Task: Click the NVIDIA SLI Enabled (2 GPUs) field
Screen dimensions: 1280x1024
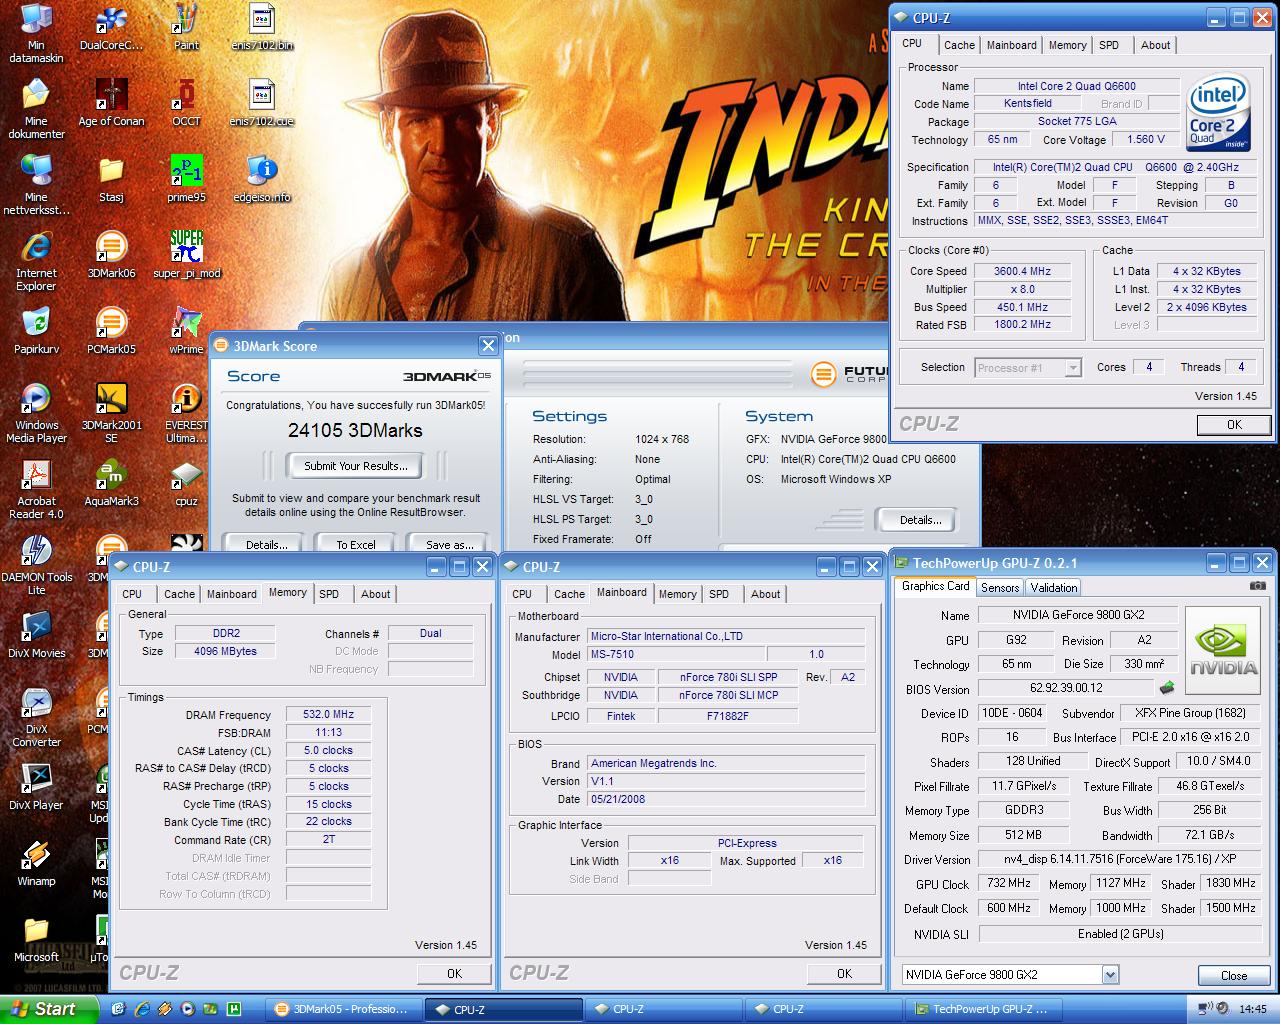Action: [1119, 933]
